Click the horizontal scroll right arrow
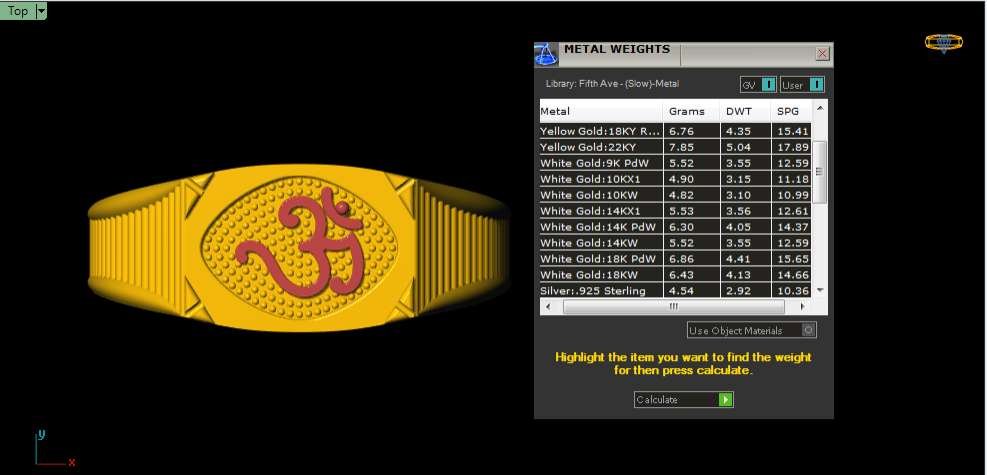 pos(803,306)
